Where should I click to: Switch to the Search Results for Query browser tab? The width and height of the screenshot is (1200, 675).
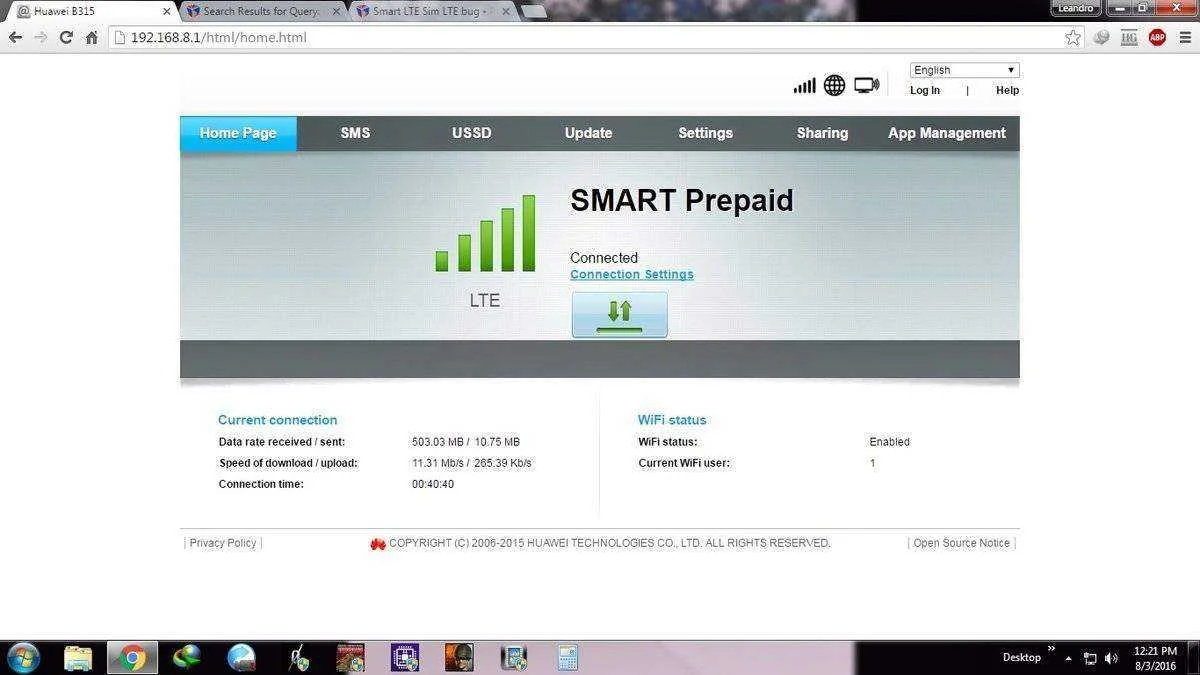(262, 11)
